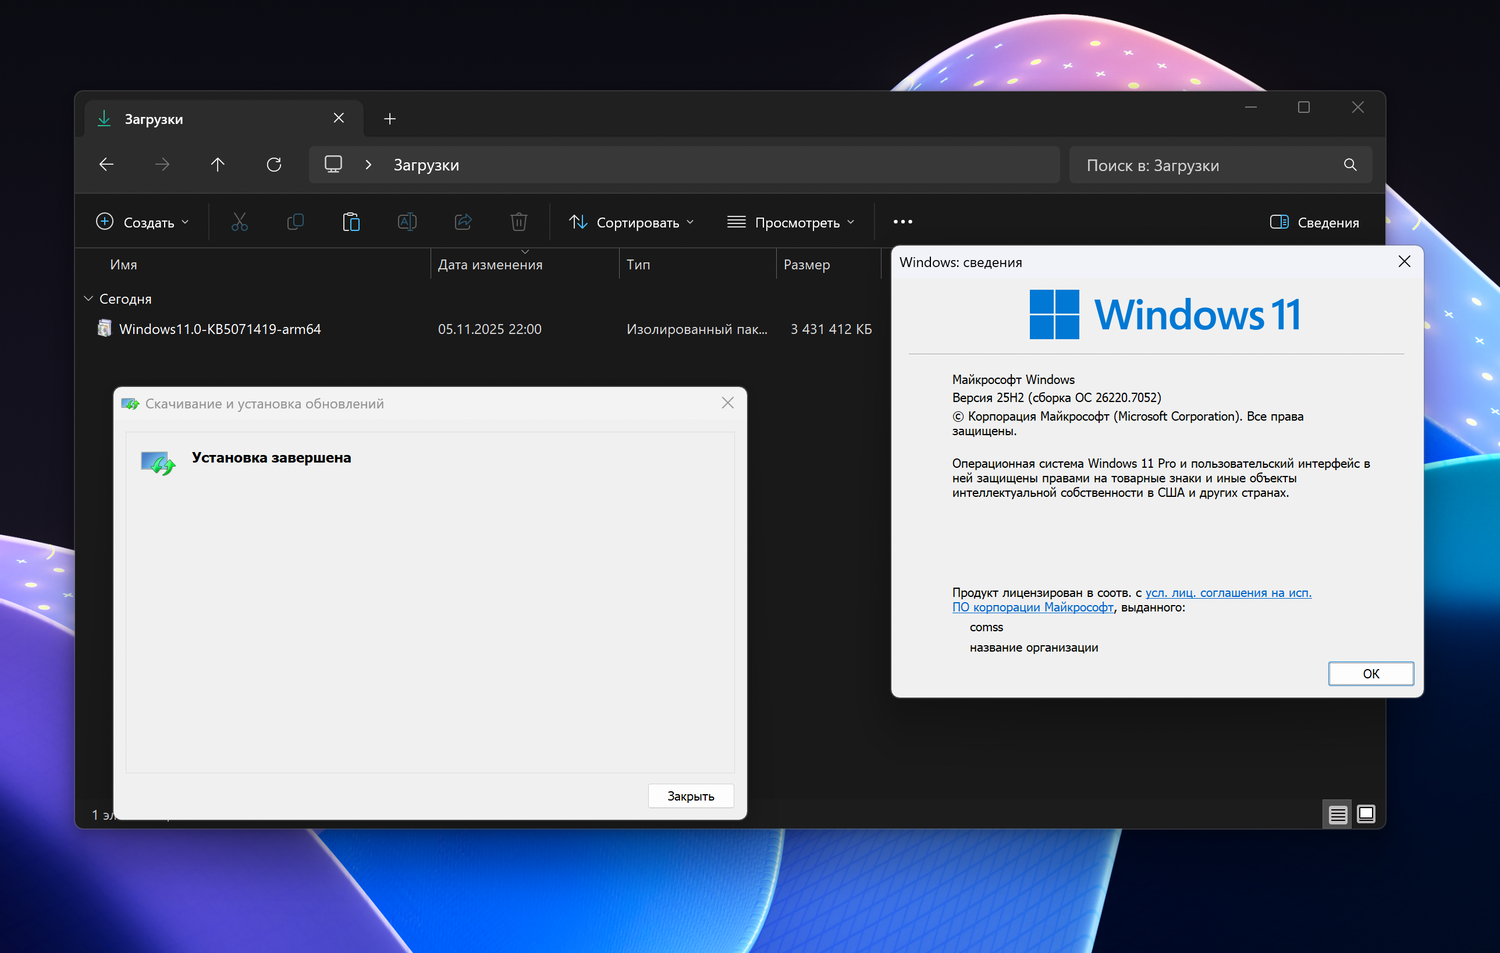This screenshot has width=1500, height=953.
Task: Open the Создать dropdown menu
Action: 142,222
